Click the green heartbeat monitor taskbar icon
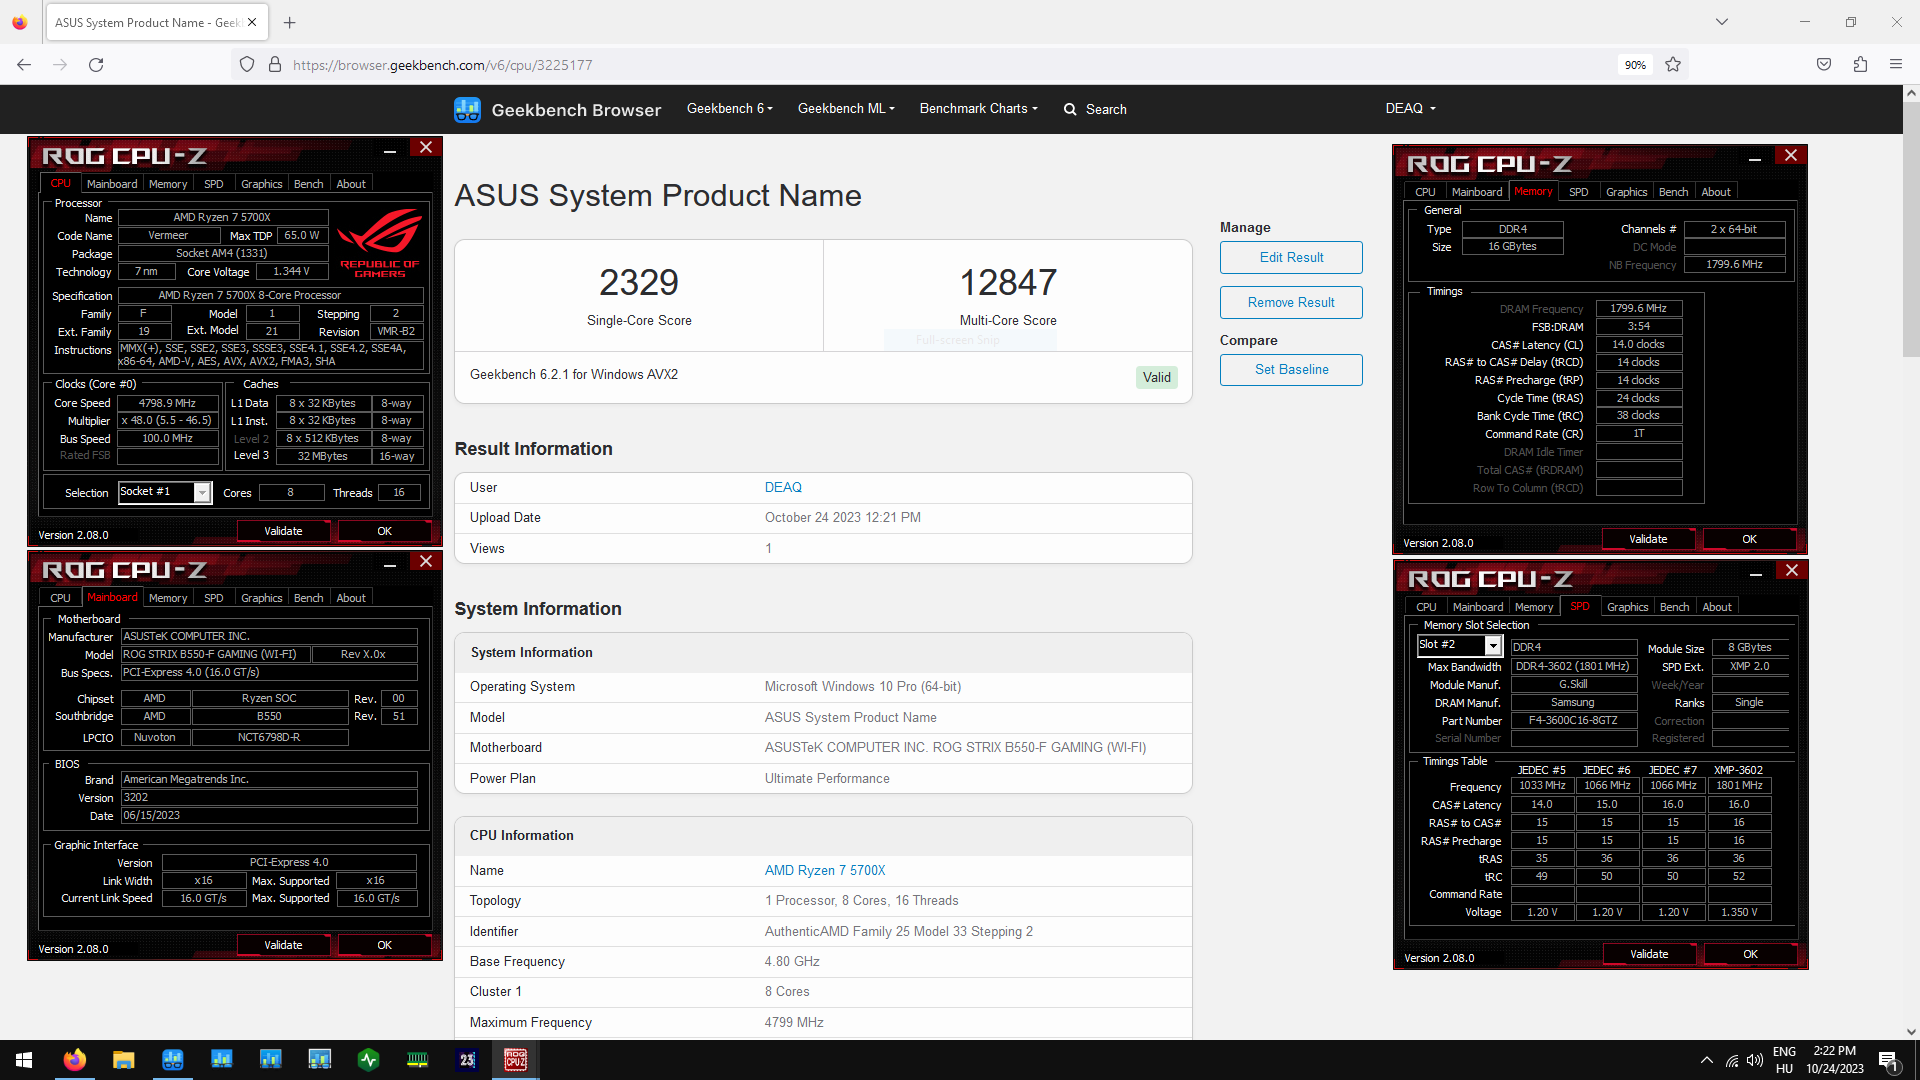The height and width of the screenshot is (1080, 1920). pos(368,1060)
